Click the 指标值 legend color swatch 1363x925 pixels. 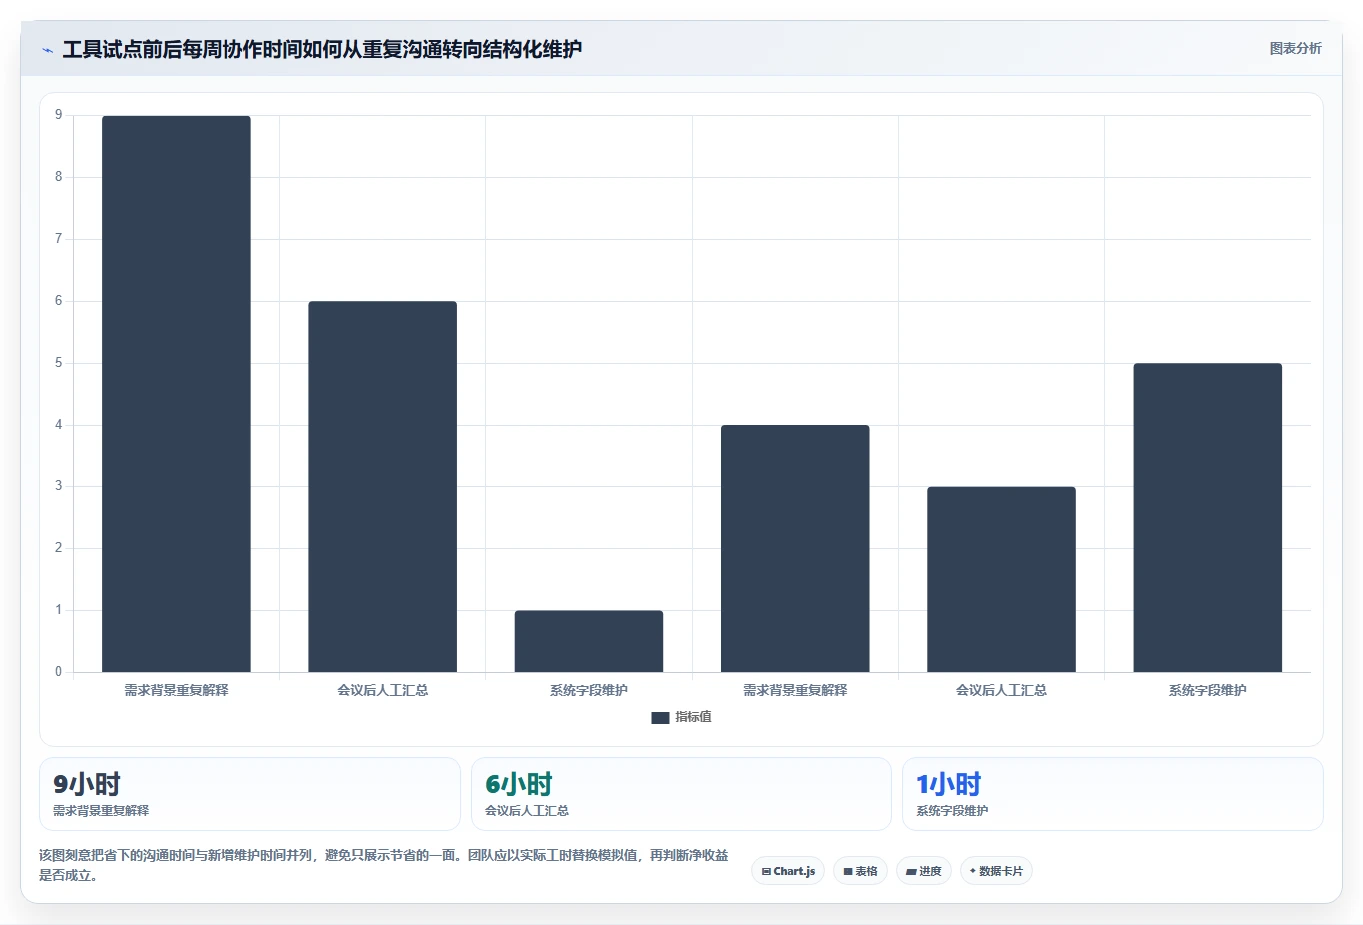pos(660,718)
